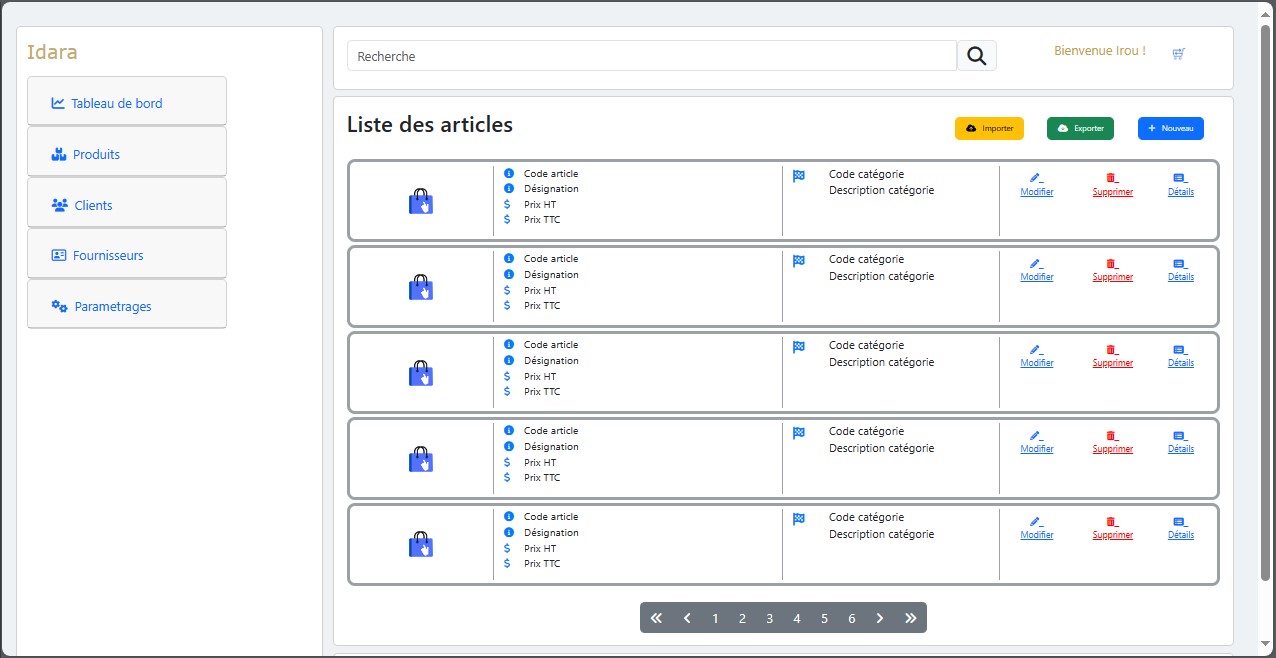
Task: Go to pagination page 4
Action: [797, 618]
